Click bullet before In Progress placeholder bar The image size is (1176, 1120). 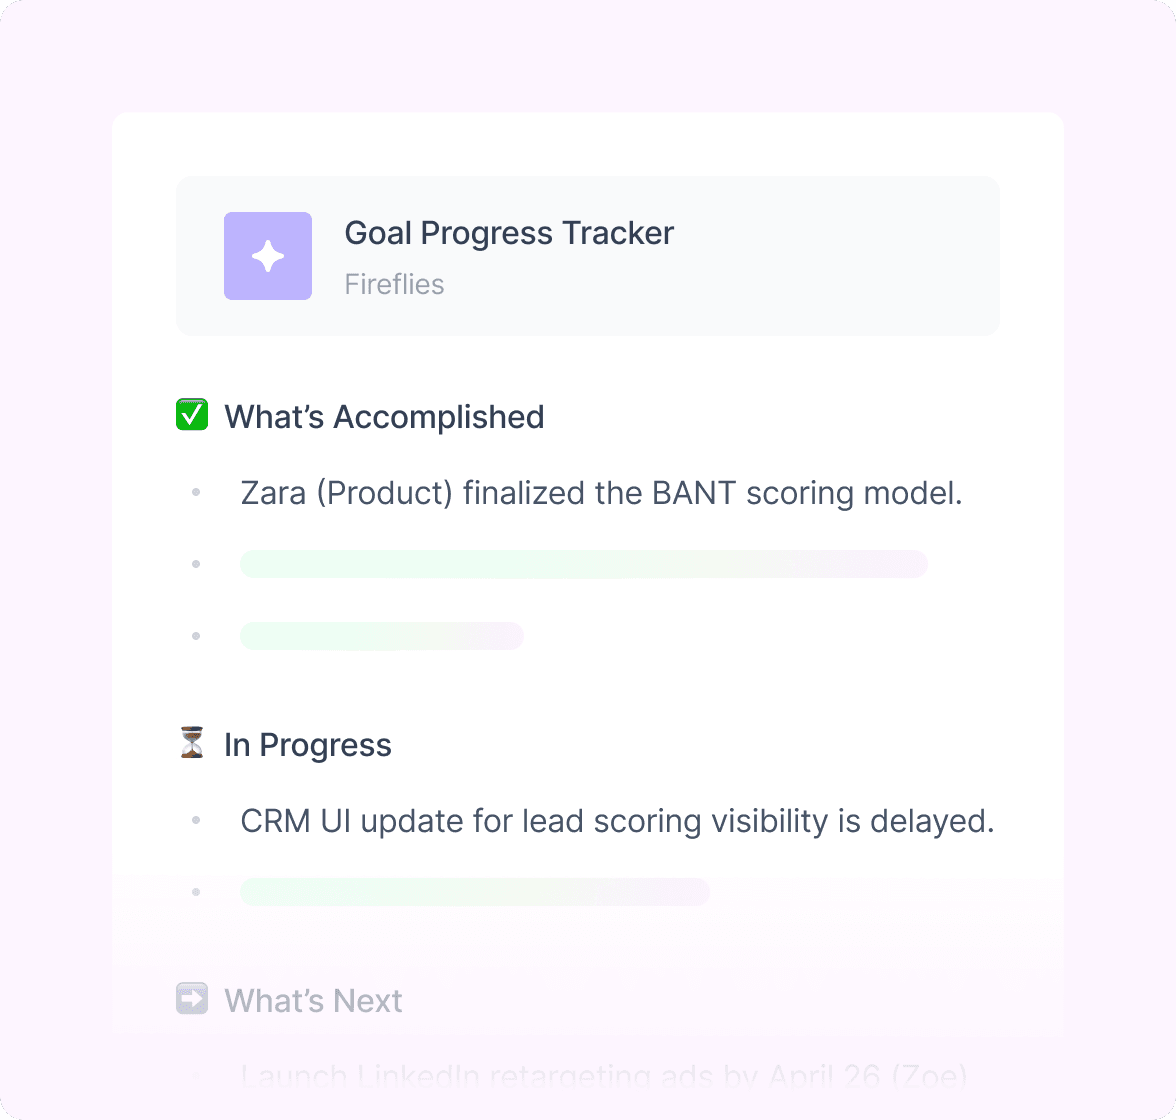coord(196,892)
